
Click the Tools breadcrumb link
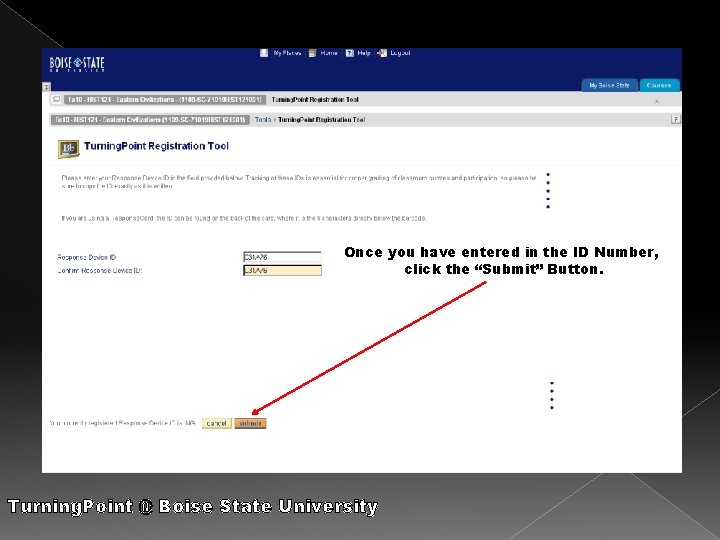pyautogui.click(x=263, y=119)
